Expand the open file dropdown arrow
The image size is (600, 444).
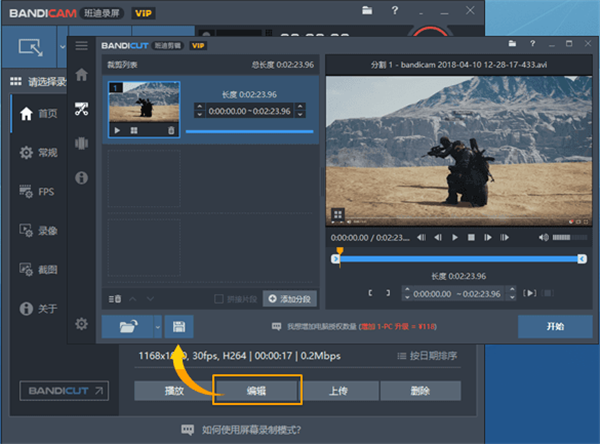point(157,327)
